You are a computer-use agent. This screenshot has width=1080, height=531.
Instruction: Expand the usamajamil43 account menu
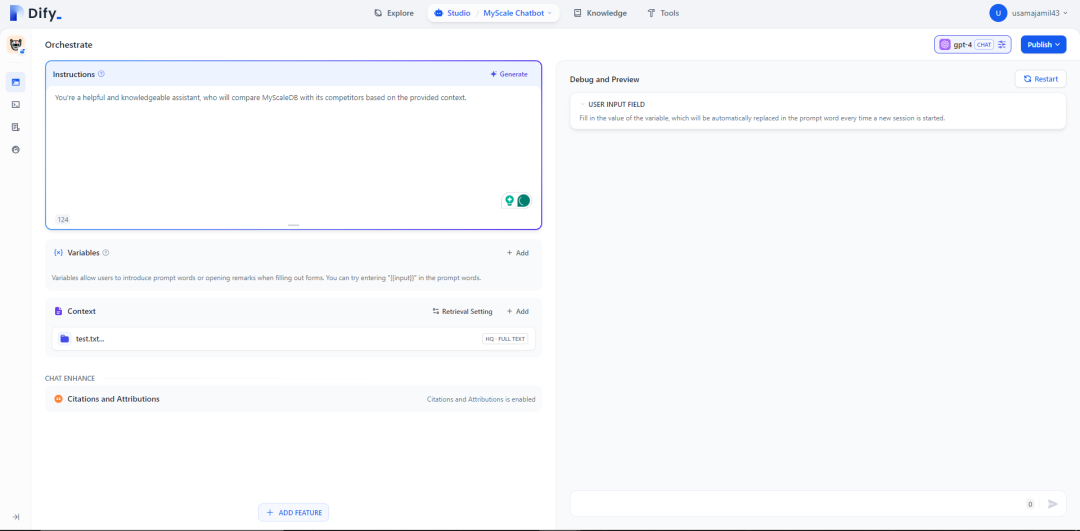click(1029, 13)
